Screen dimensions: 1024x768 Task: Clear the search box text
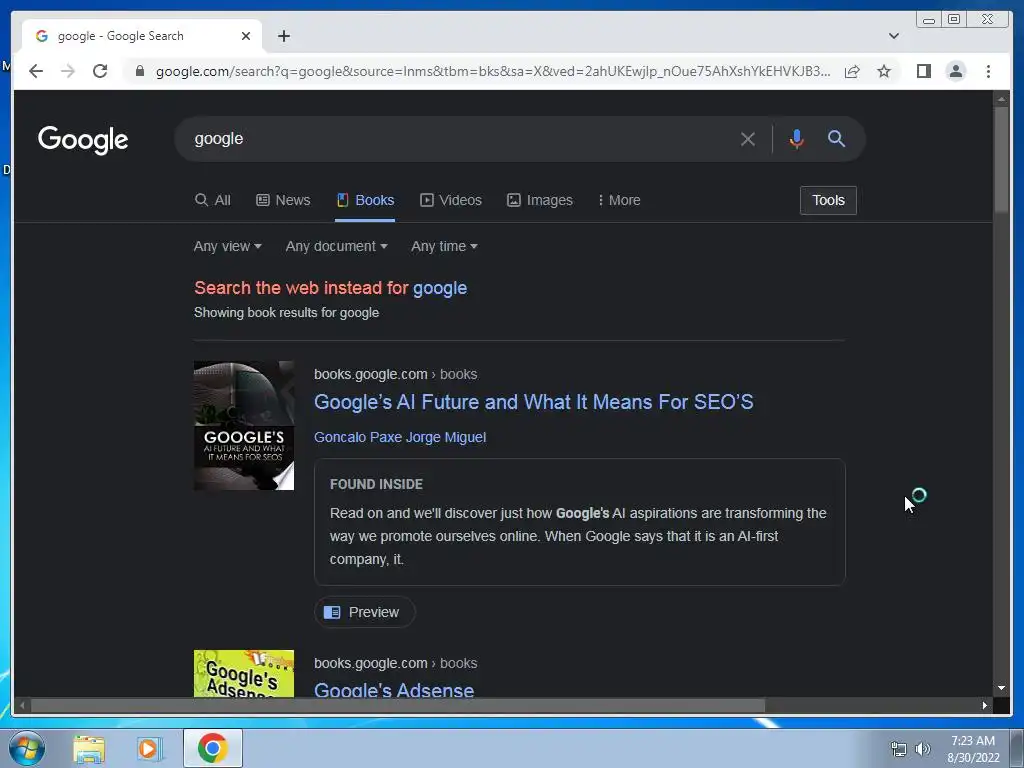(x=748, y=138)
